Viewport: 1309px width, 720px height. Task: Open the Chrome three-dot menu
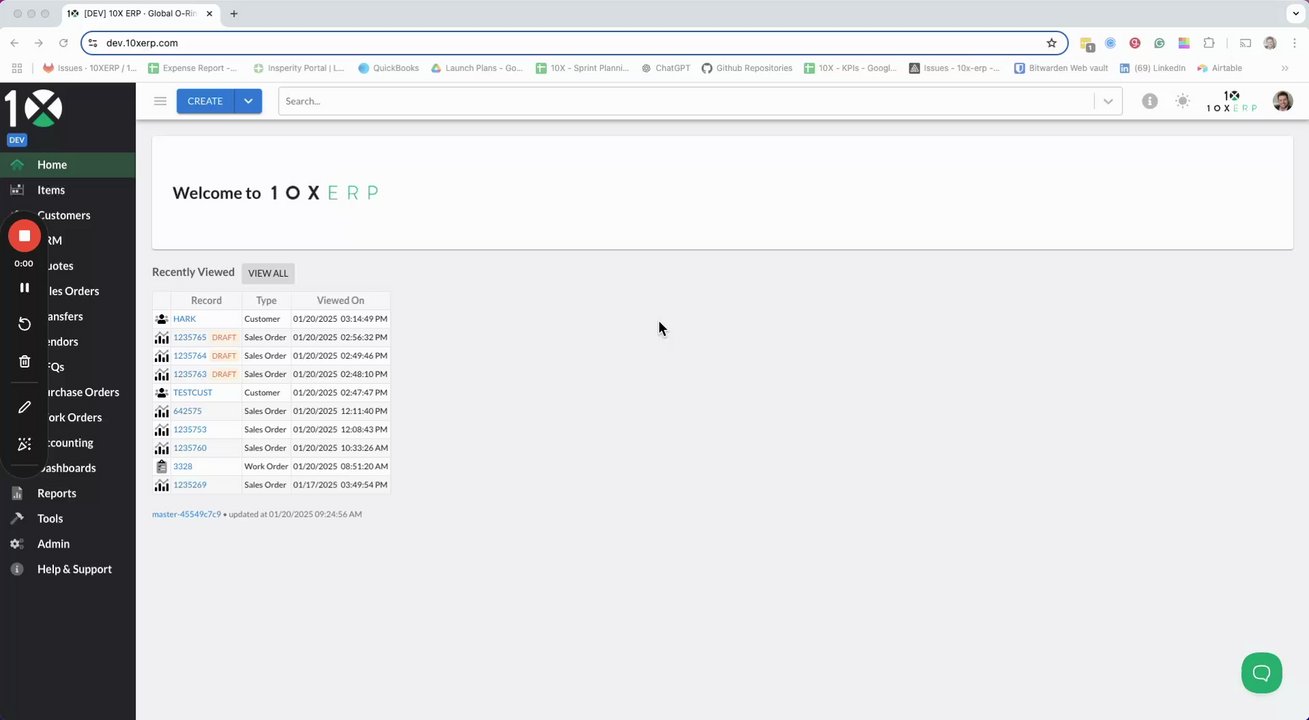pos(1294,43)
